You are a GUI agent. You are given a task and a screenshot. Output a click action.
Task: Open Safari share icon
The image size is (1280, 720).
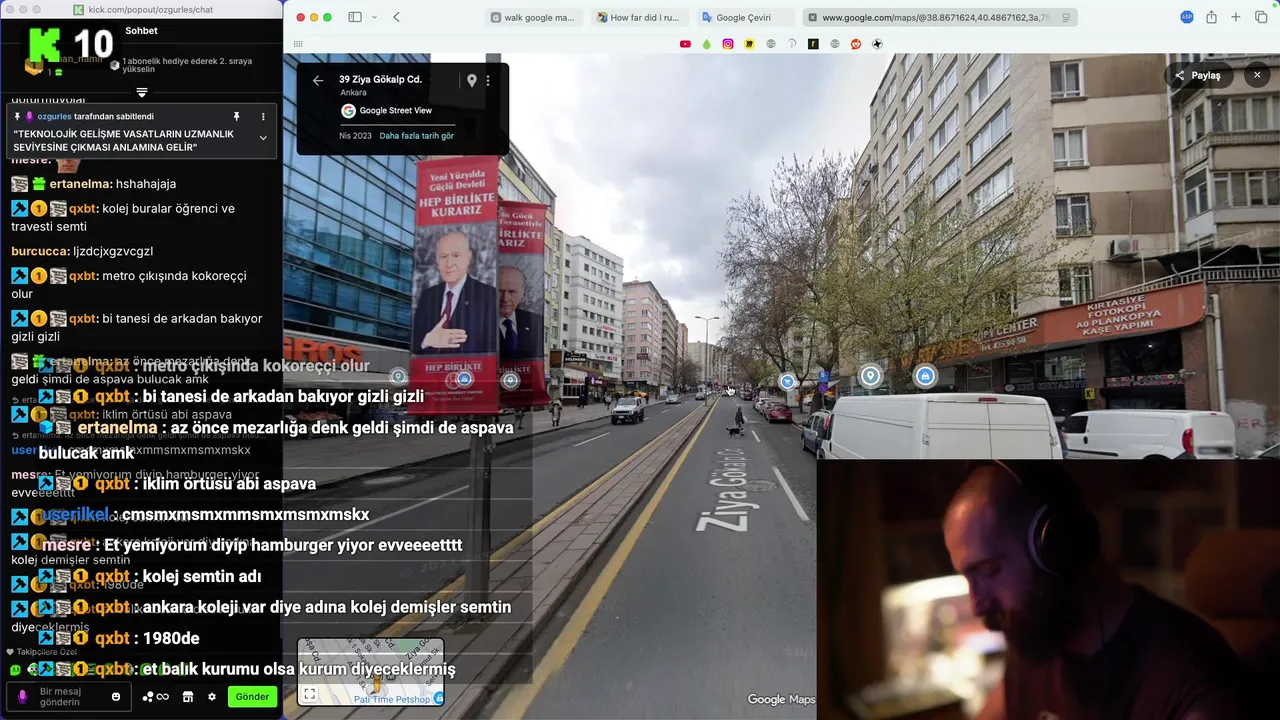(1211, 17)
